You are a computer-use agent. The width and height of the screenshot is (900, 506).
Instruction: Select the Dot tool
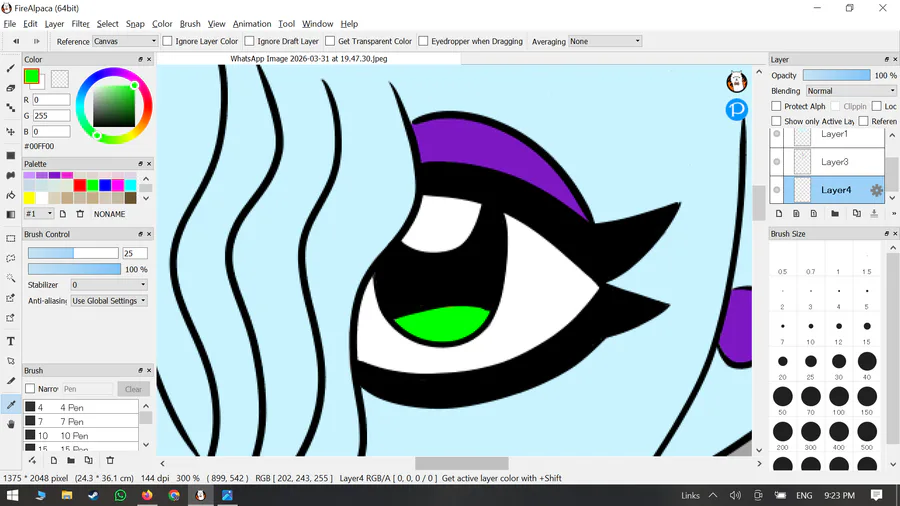coord(10,107)
